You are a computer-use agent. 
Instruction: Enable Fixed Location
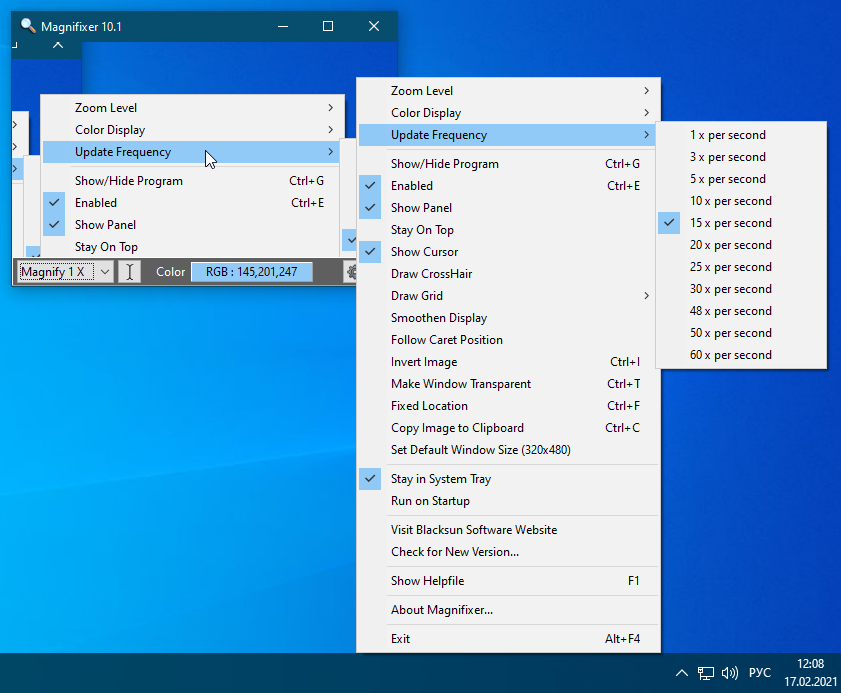[508, 406]
